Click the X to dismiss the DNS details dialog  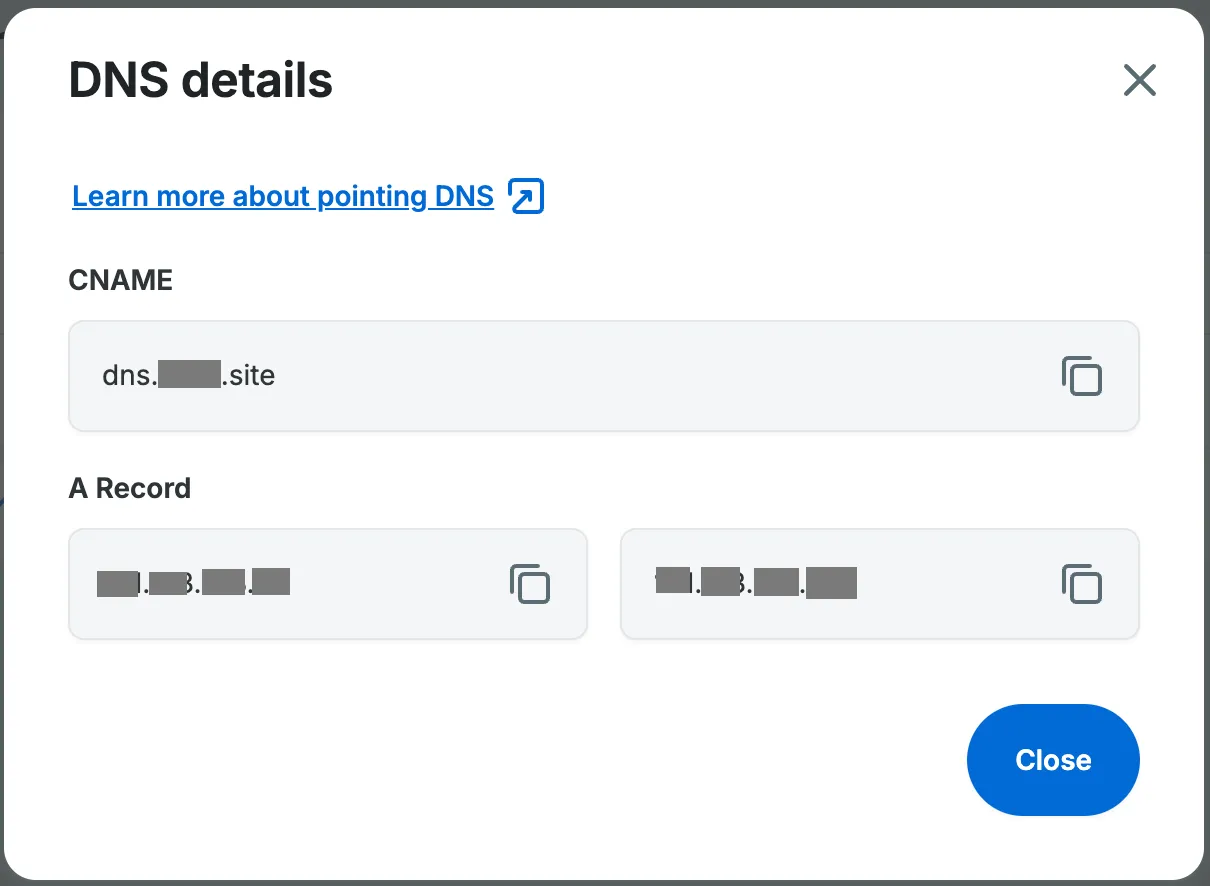pyautogui.click(x=1139, y=80)
